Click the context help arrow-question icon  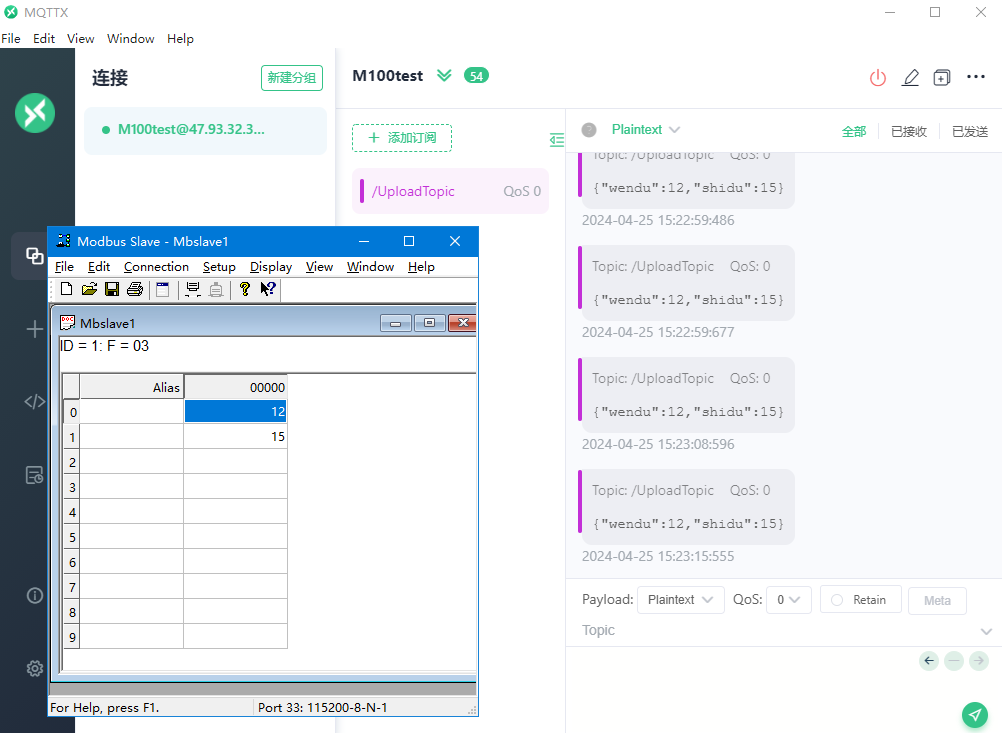click(268, 289)
